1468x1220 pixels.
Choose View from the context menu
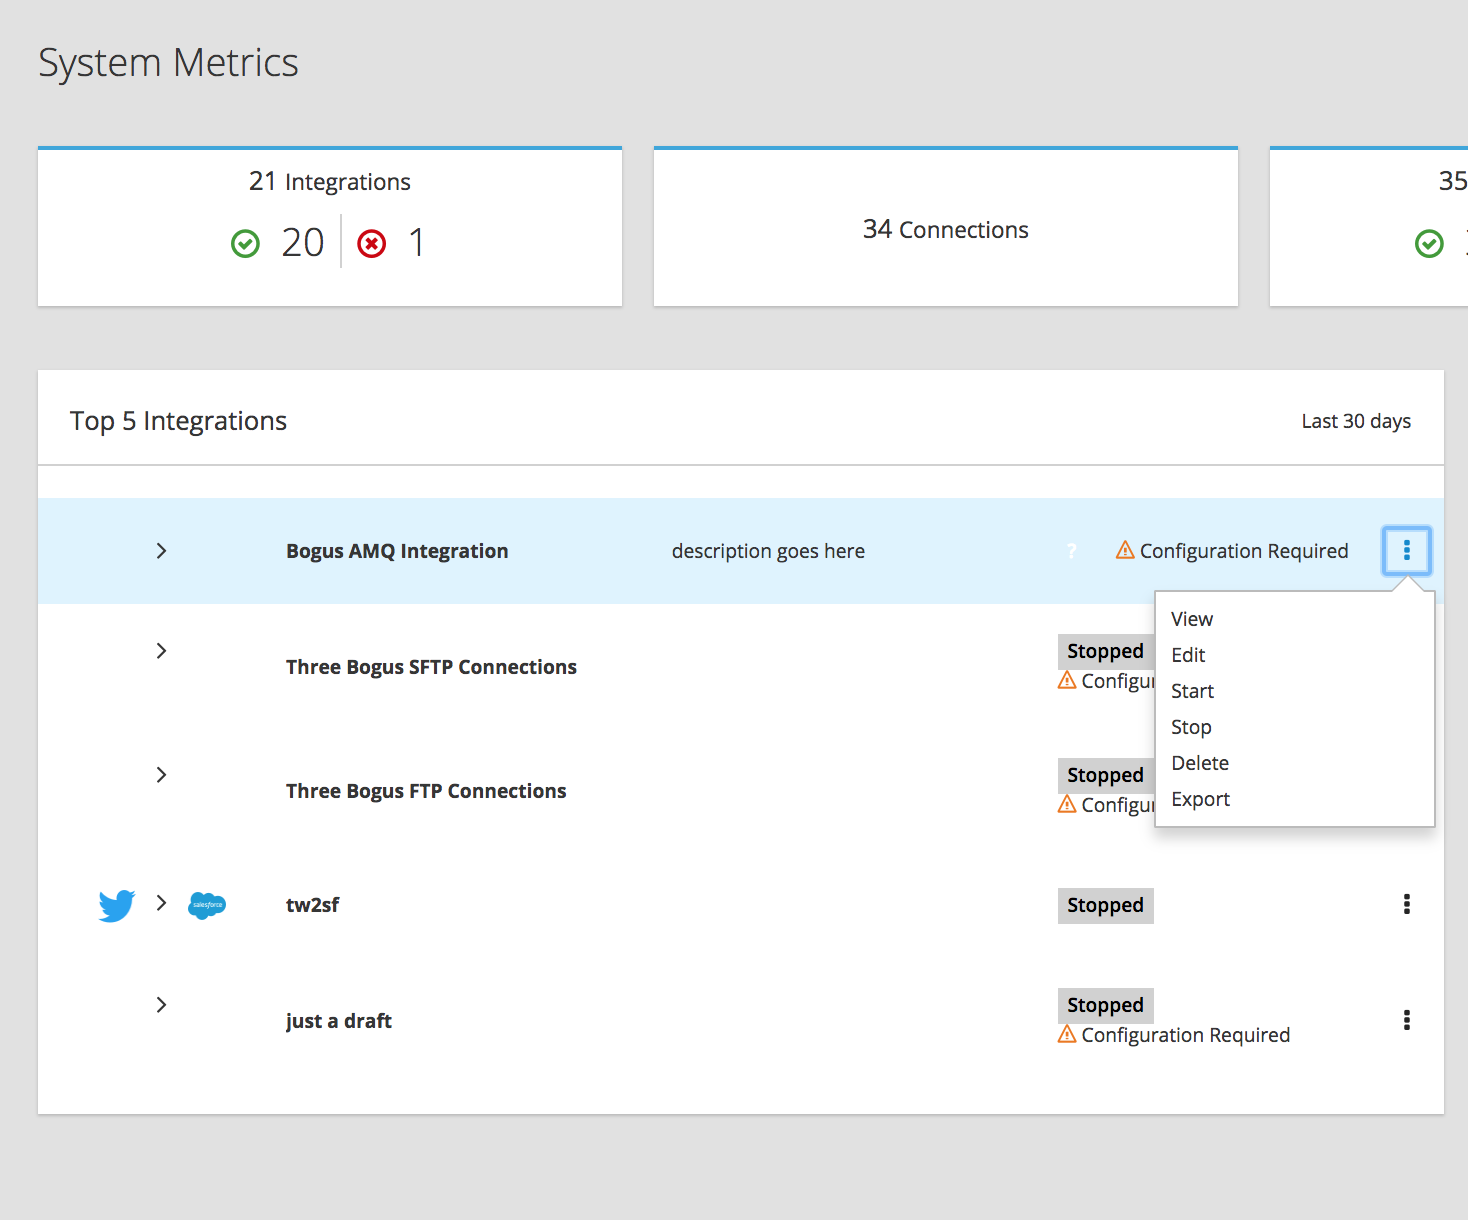pyautogui.click(x=1192, y=619)
